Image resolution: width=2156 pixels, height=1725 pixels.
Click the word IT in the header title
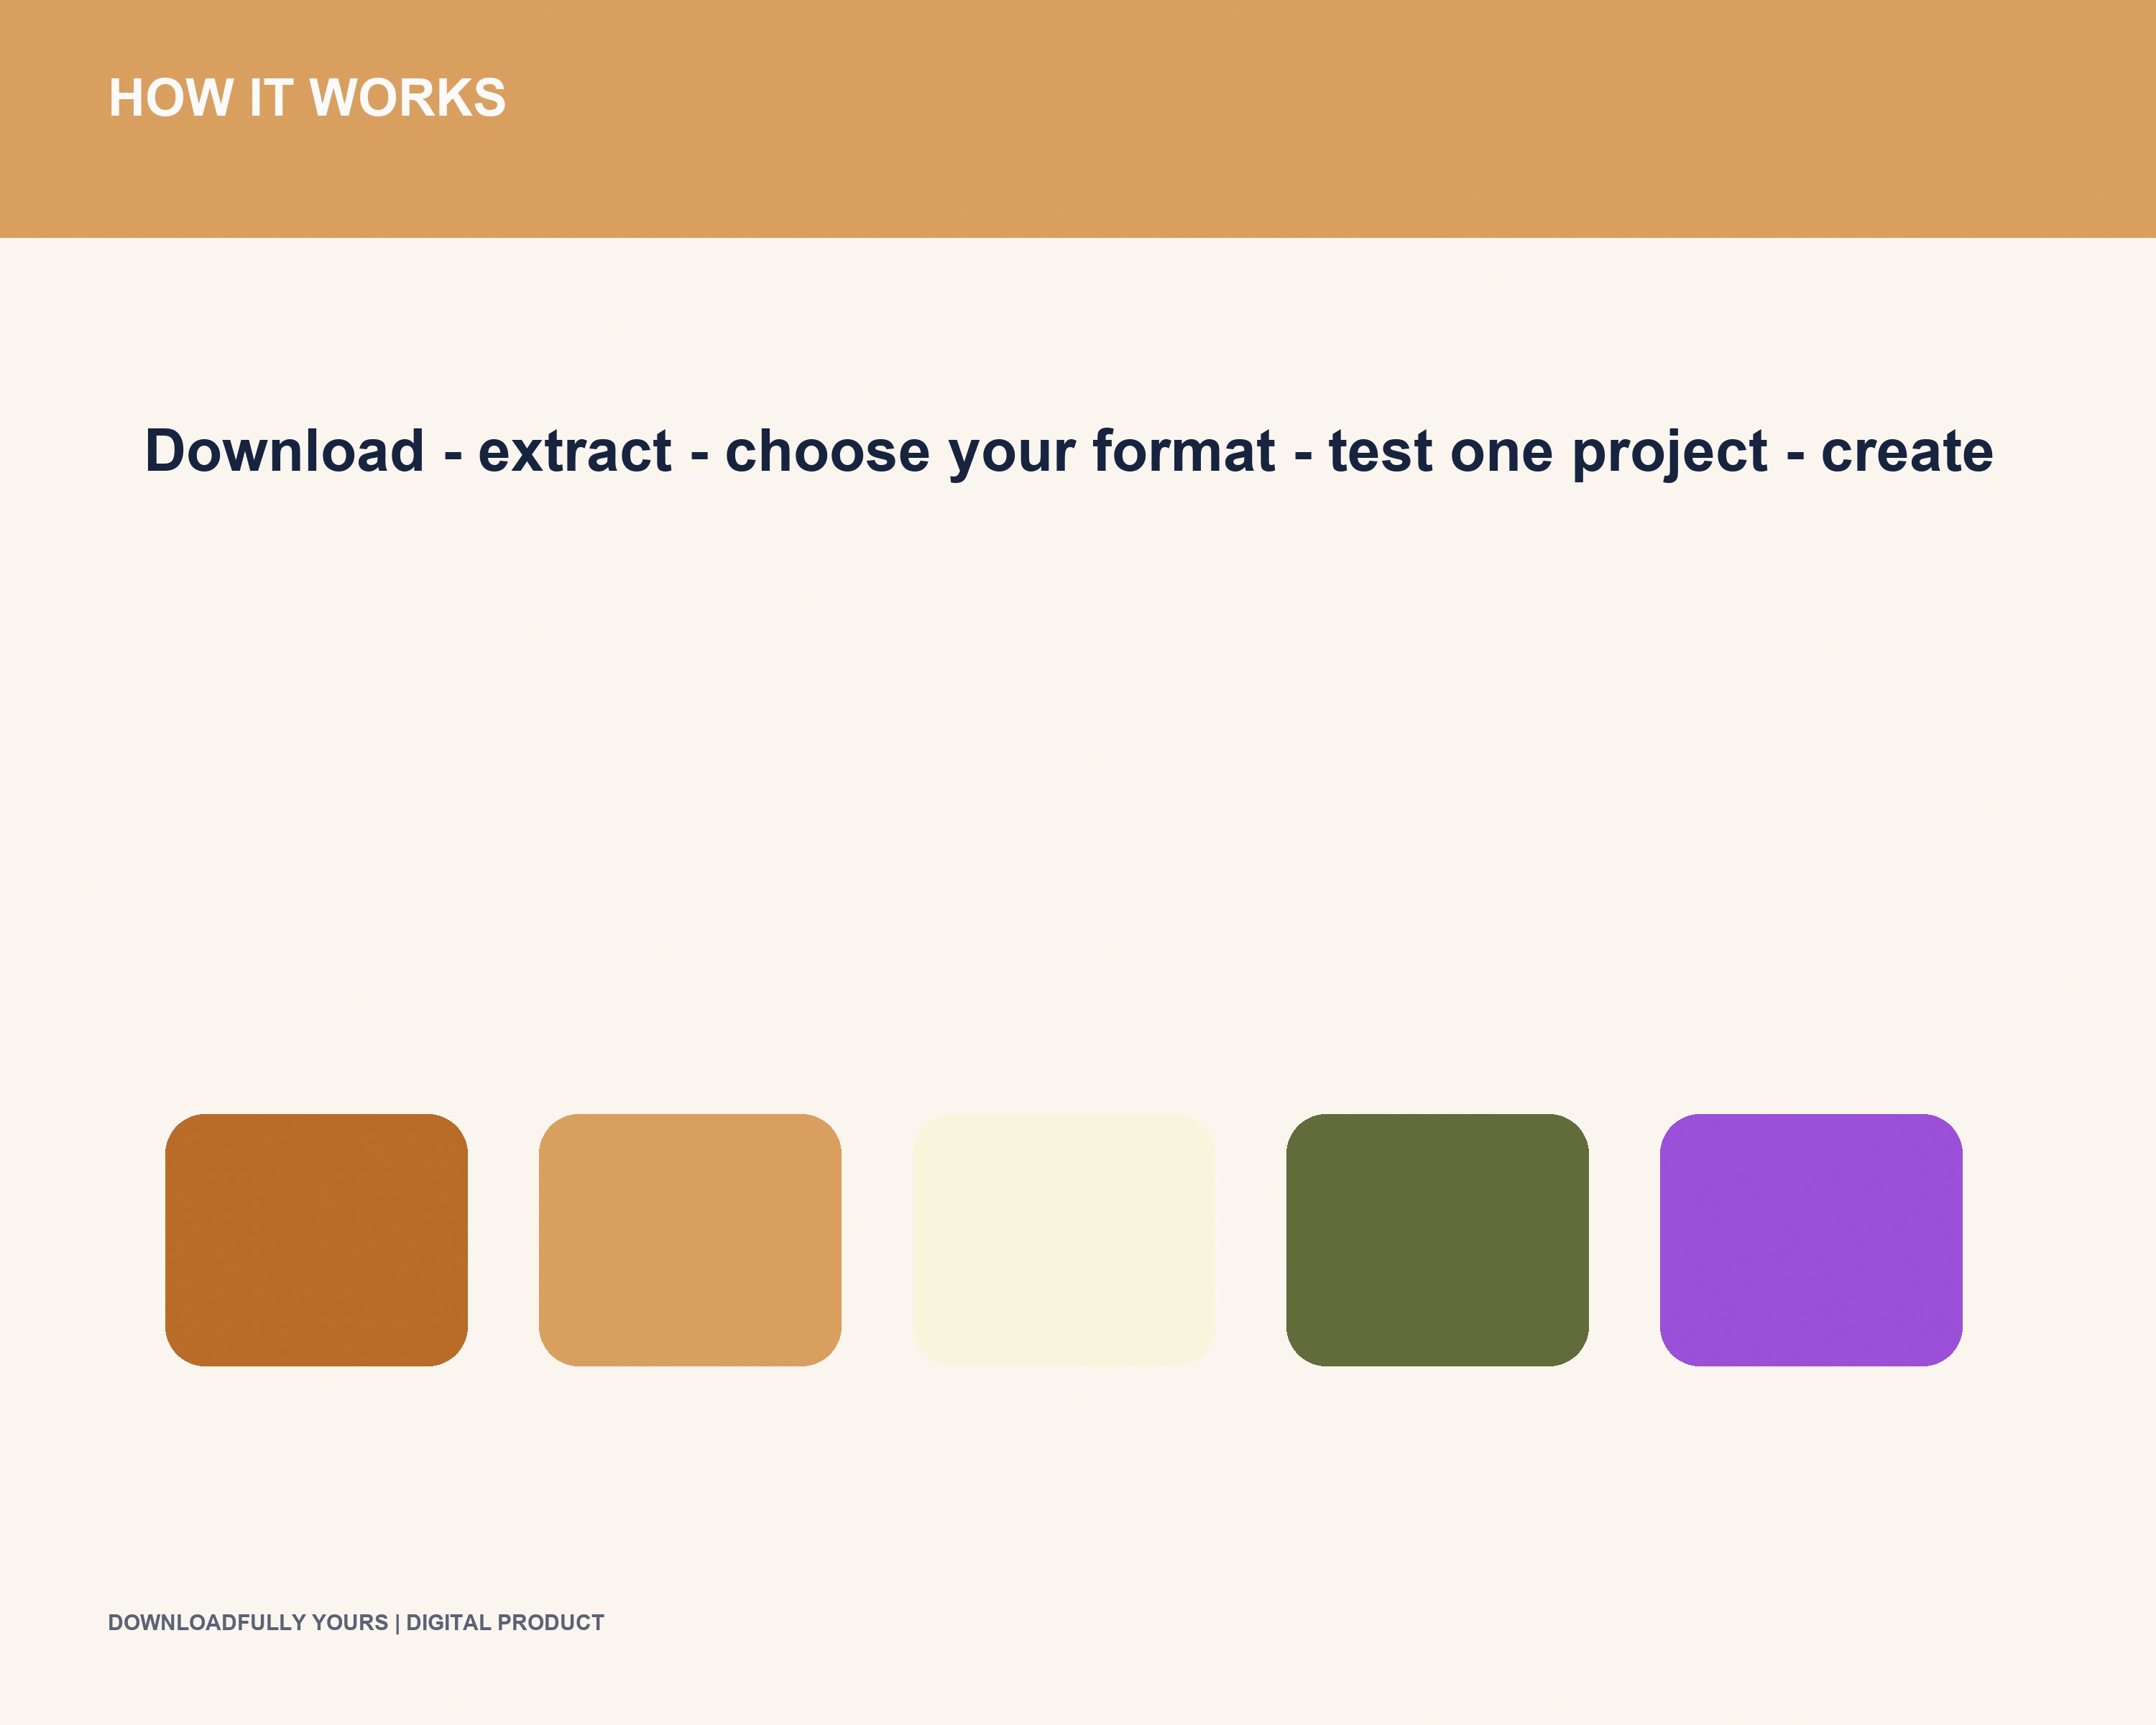pyautogui.click(x=271, y=98)
